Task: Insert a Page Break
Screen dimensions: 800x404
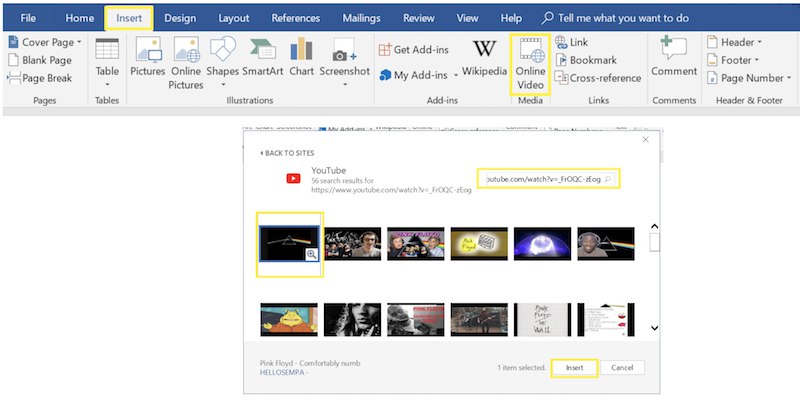Action: pos(40,78)
